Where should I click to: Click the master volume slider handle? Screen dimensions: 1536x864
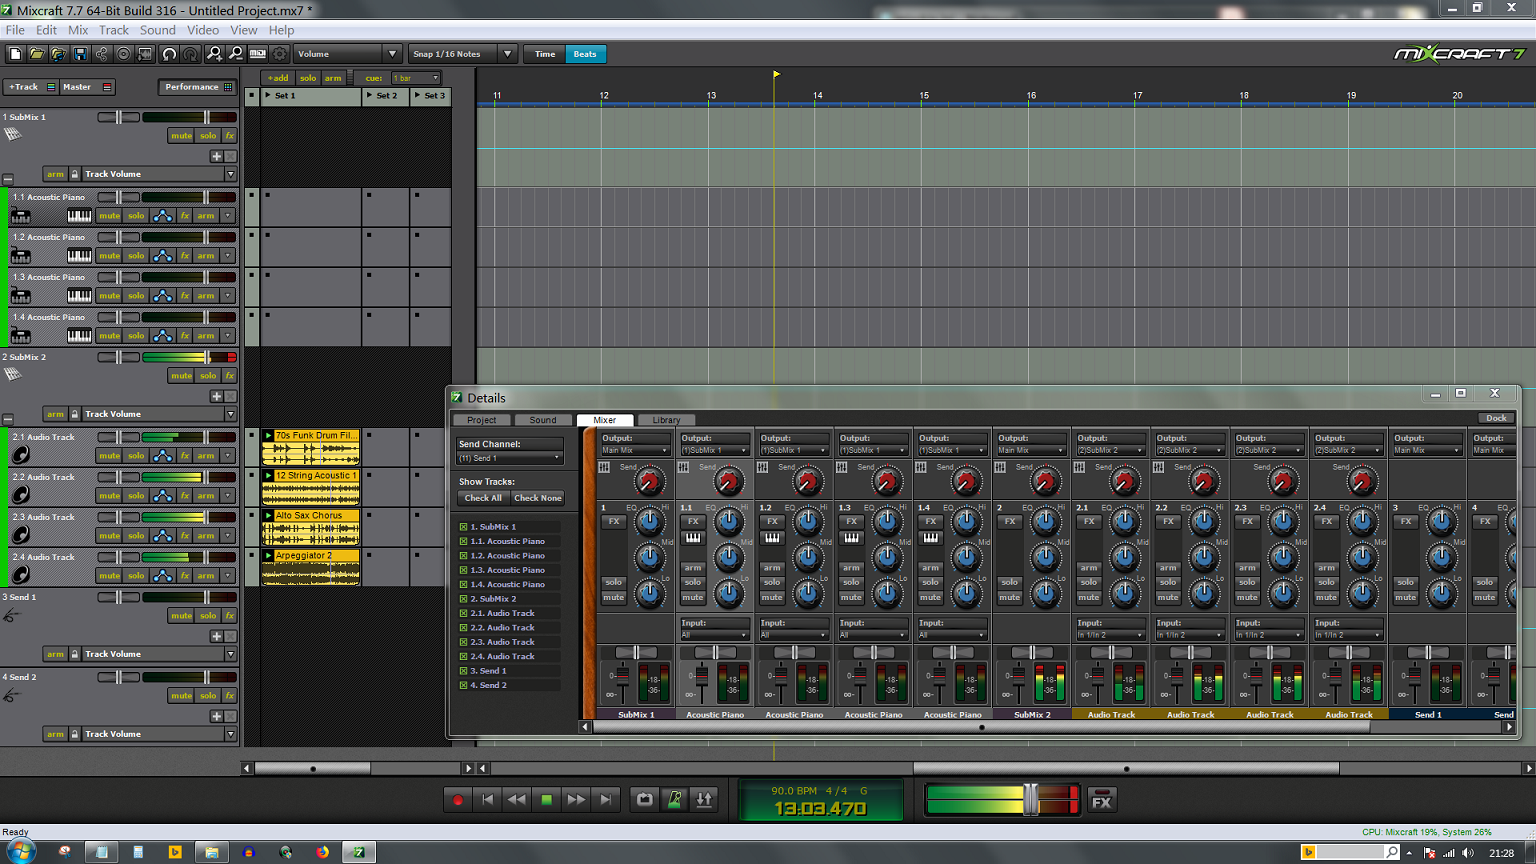point(1031,800)
